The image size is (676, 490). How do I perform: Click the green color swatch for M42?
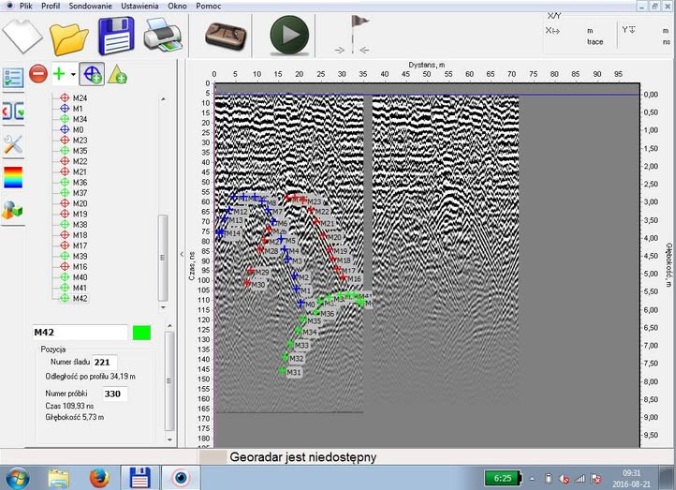(x=142, y=333)
